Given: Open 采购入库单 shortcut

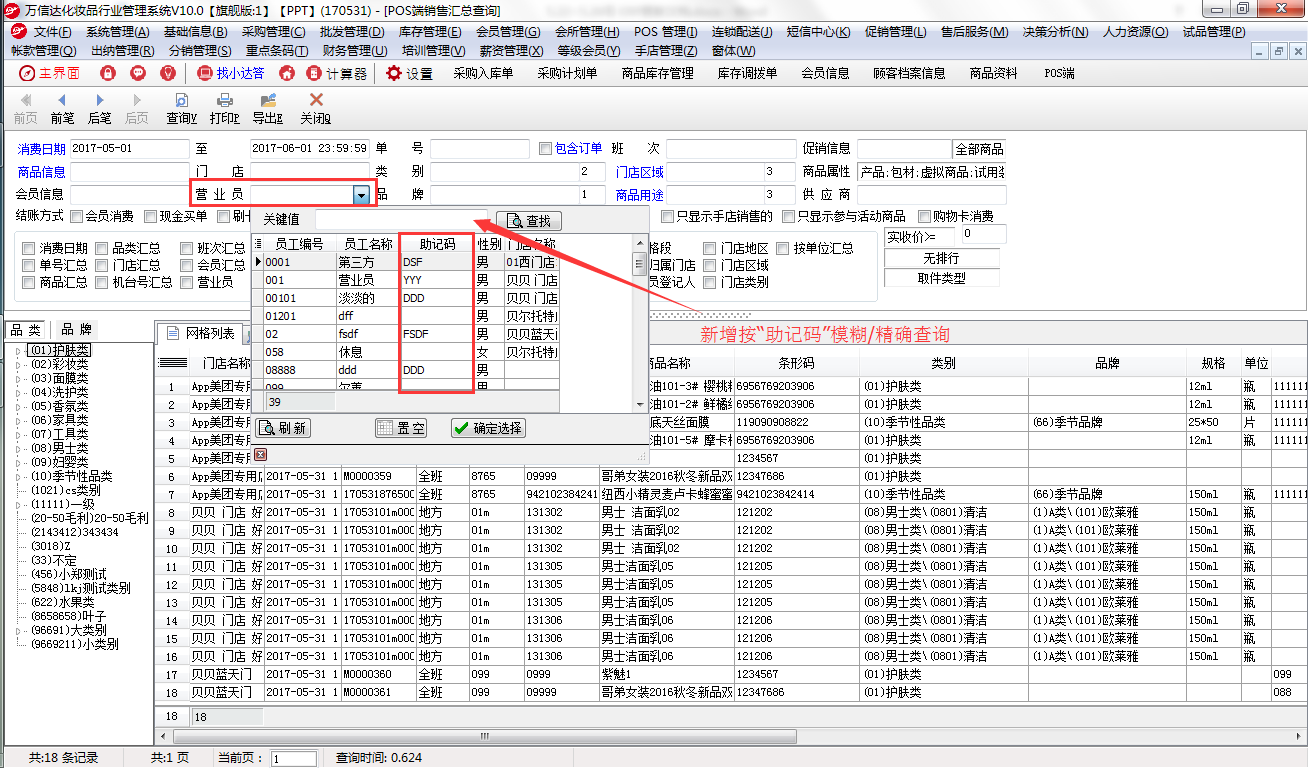Looking at the screenshot, I should click(483, 73).
